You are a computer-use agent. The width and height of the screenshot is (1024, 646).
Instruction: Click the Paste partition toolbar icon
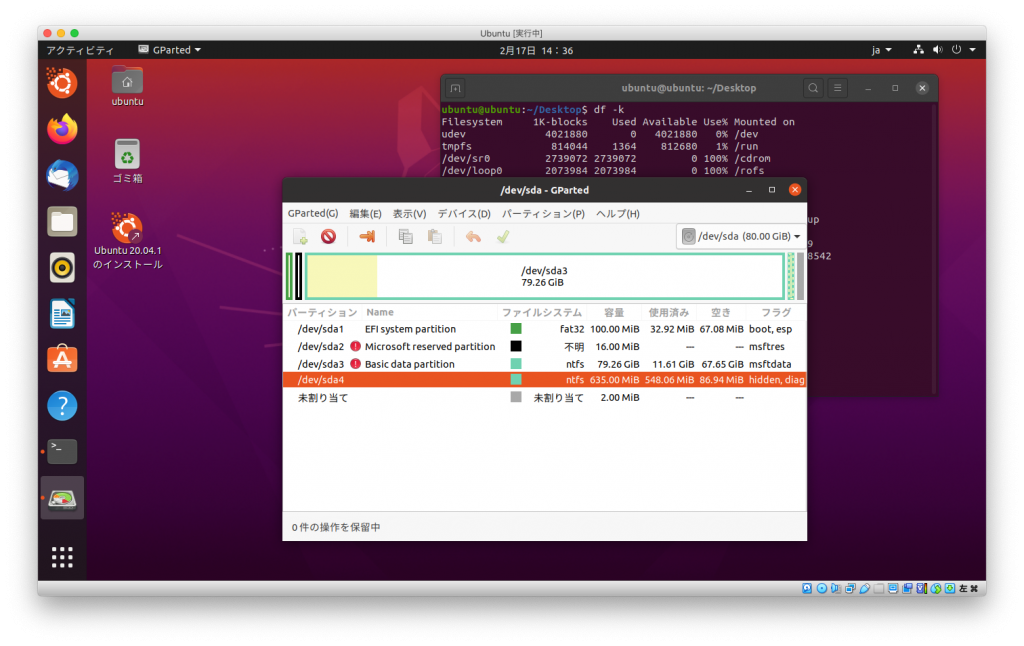coord(435,236)
